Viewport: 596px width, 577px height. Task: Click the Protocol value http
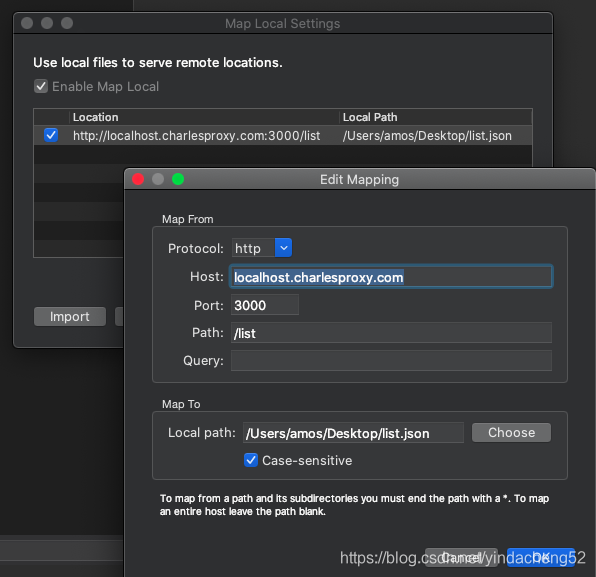248,248
